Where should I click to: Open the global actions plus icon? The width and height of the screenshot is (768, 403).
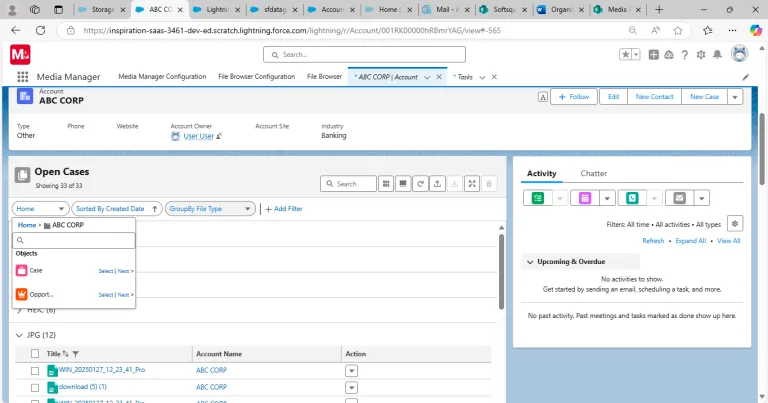coord(653,54)
